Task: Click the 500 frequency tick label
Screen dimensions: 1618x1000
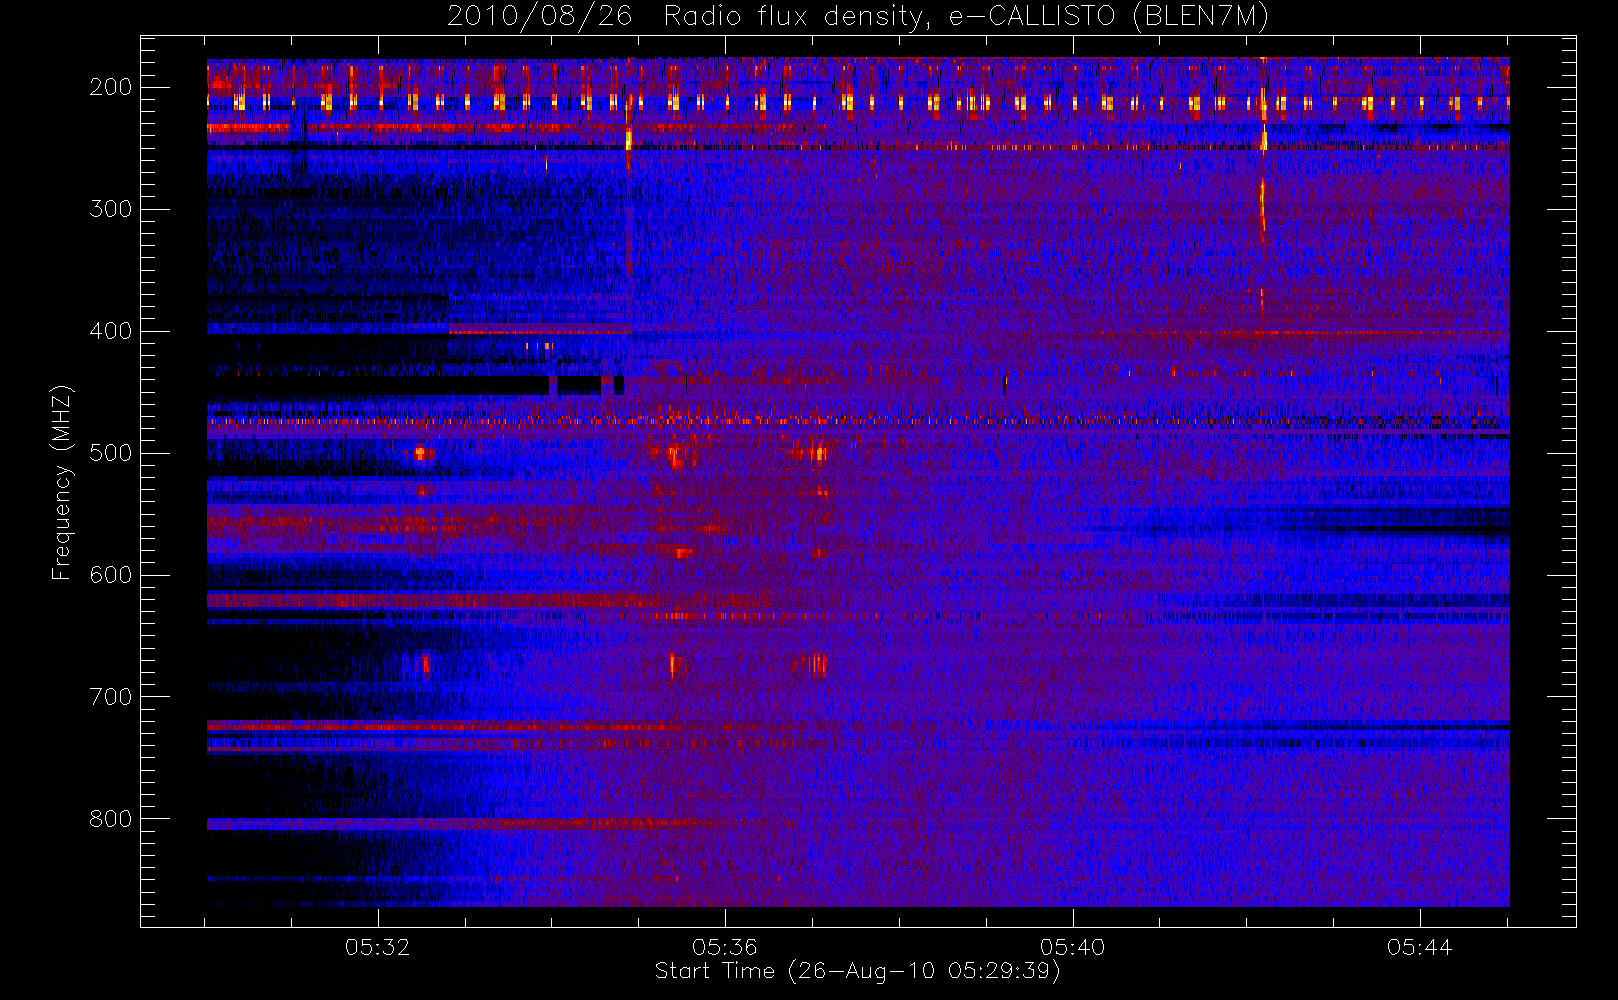Action: point(111,453)
